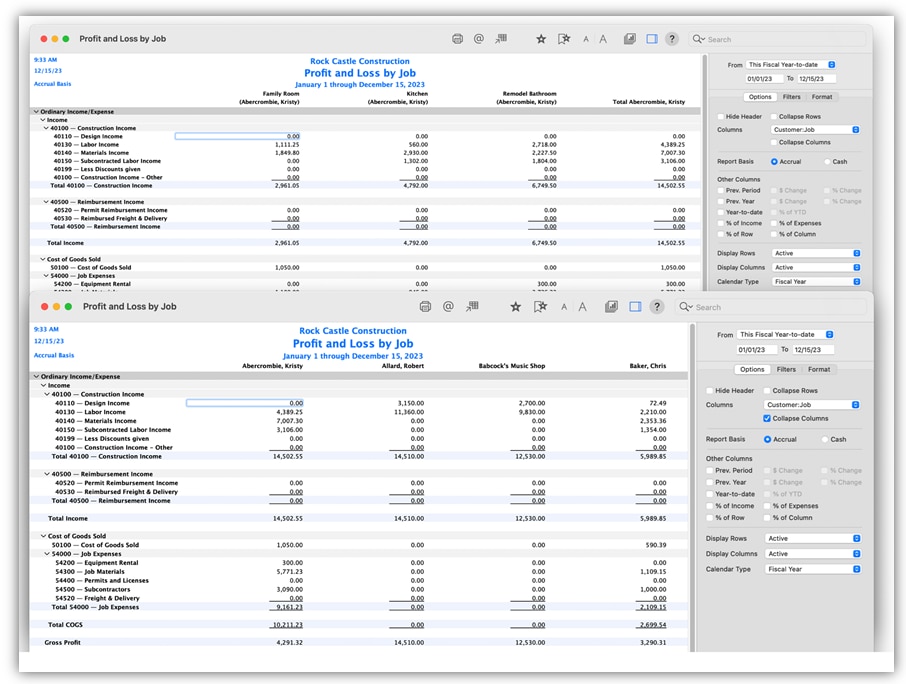Click the Help question mark icon
Image resolution: width=906 pixels, height=684 pixels.
point(659,307)
